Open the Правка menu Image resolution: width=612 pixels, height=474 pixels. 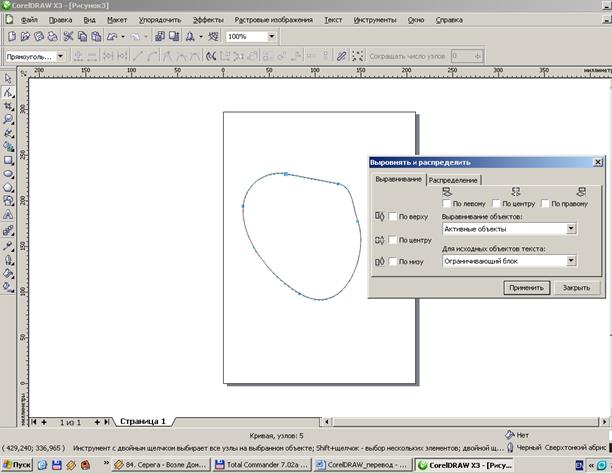tap(60, 20)
